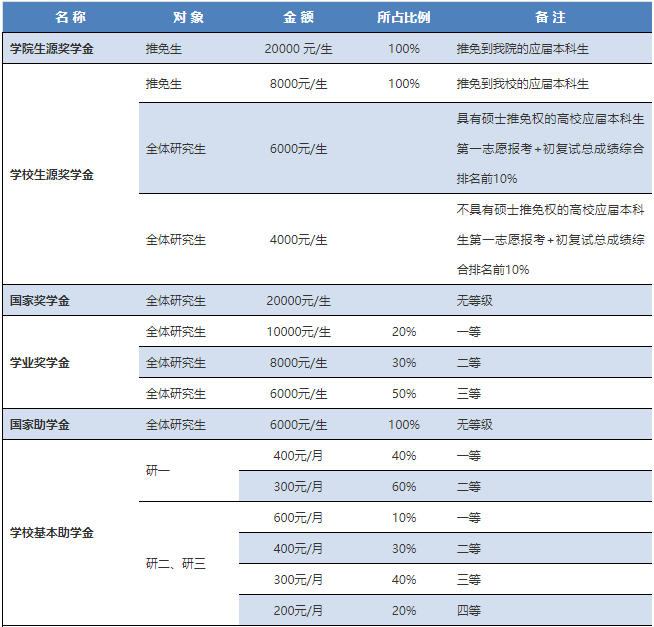Click 无等级 in the 国家奖学金 row
Image resolution: width=654 pixels, height=627 pixels.
[474, 300]
